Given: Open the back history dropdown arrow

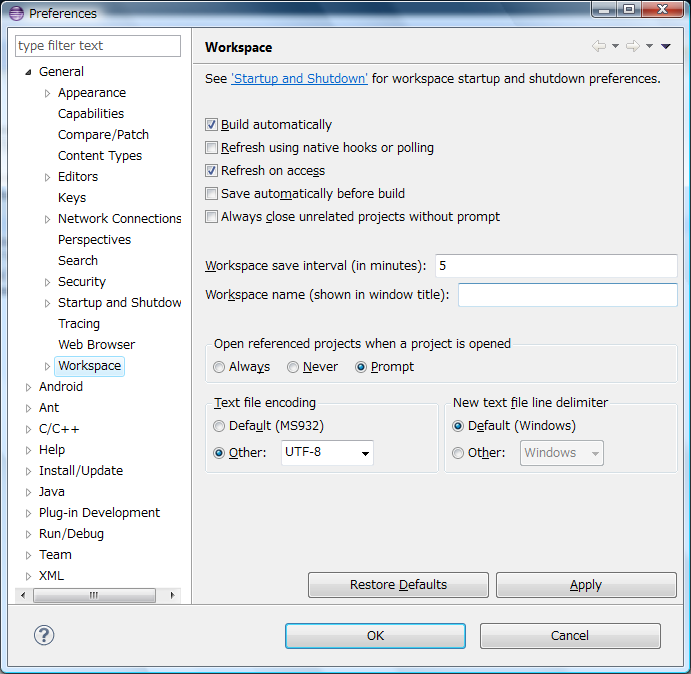Looking at the screenshot, I should 615,46.
